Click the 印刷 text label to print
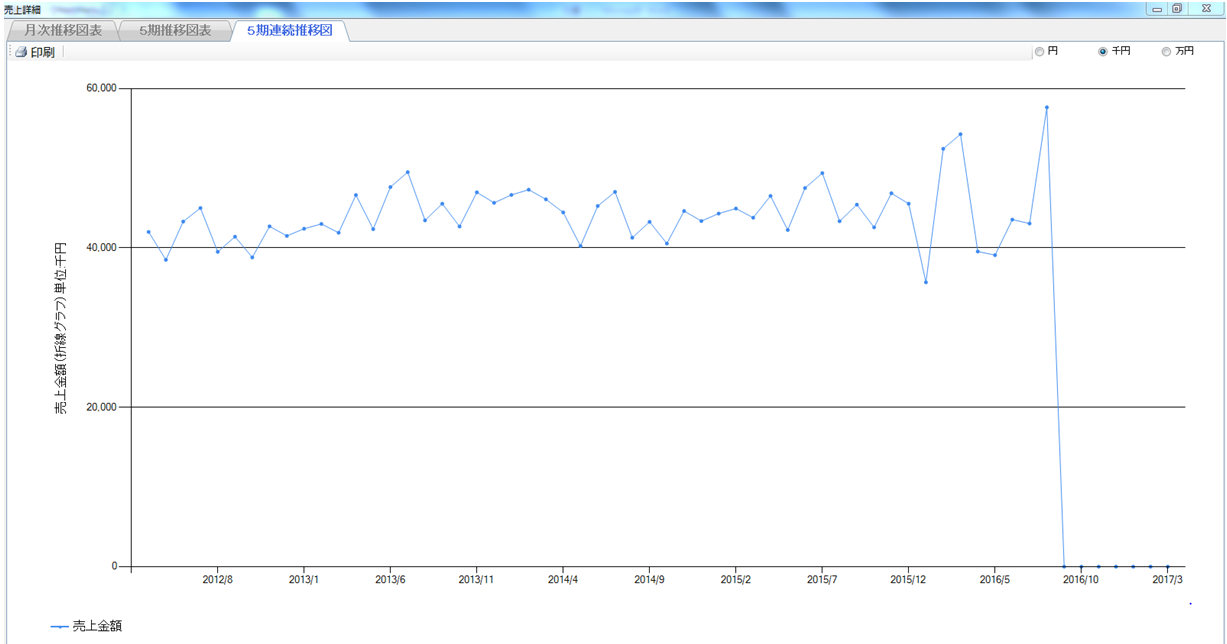 click(x=43, y=52)
